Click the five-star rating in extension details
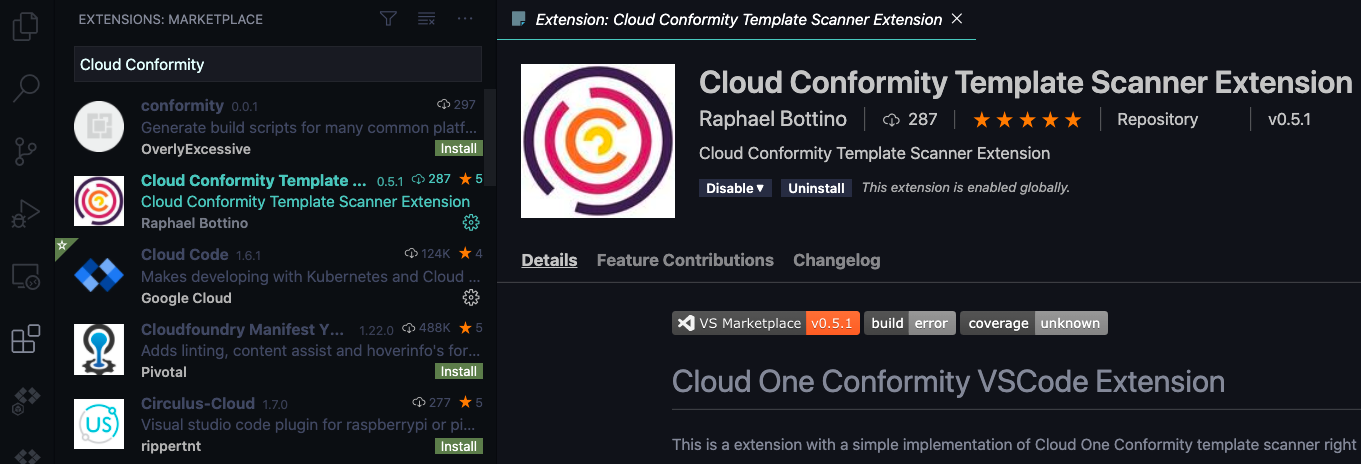Viewport: 1361px width, 464px height. click(x=1027, y=120)
